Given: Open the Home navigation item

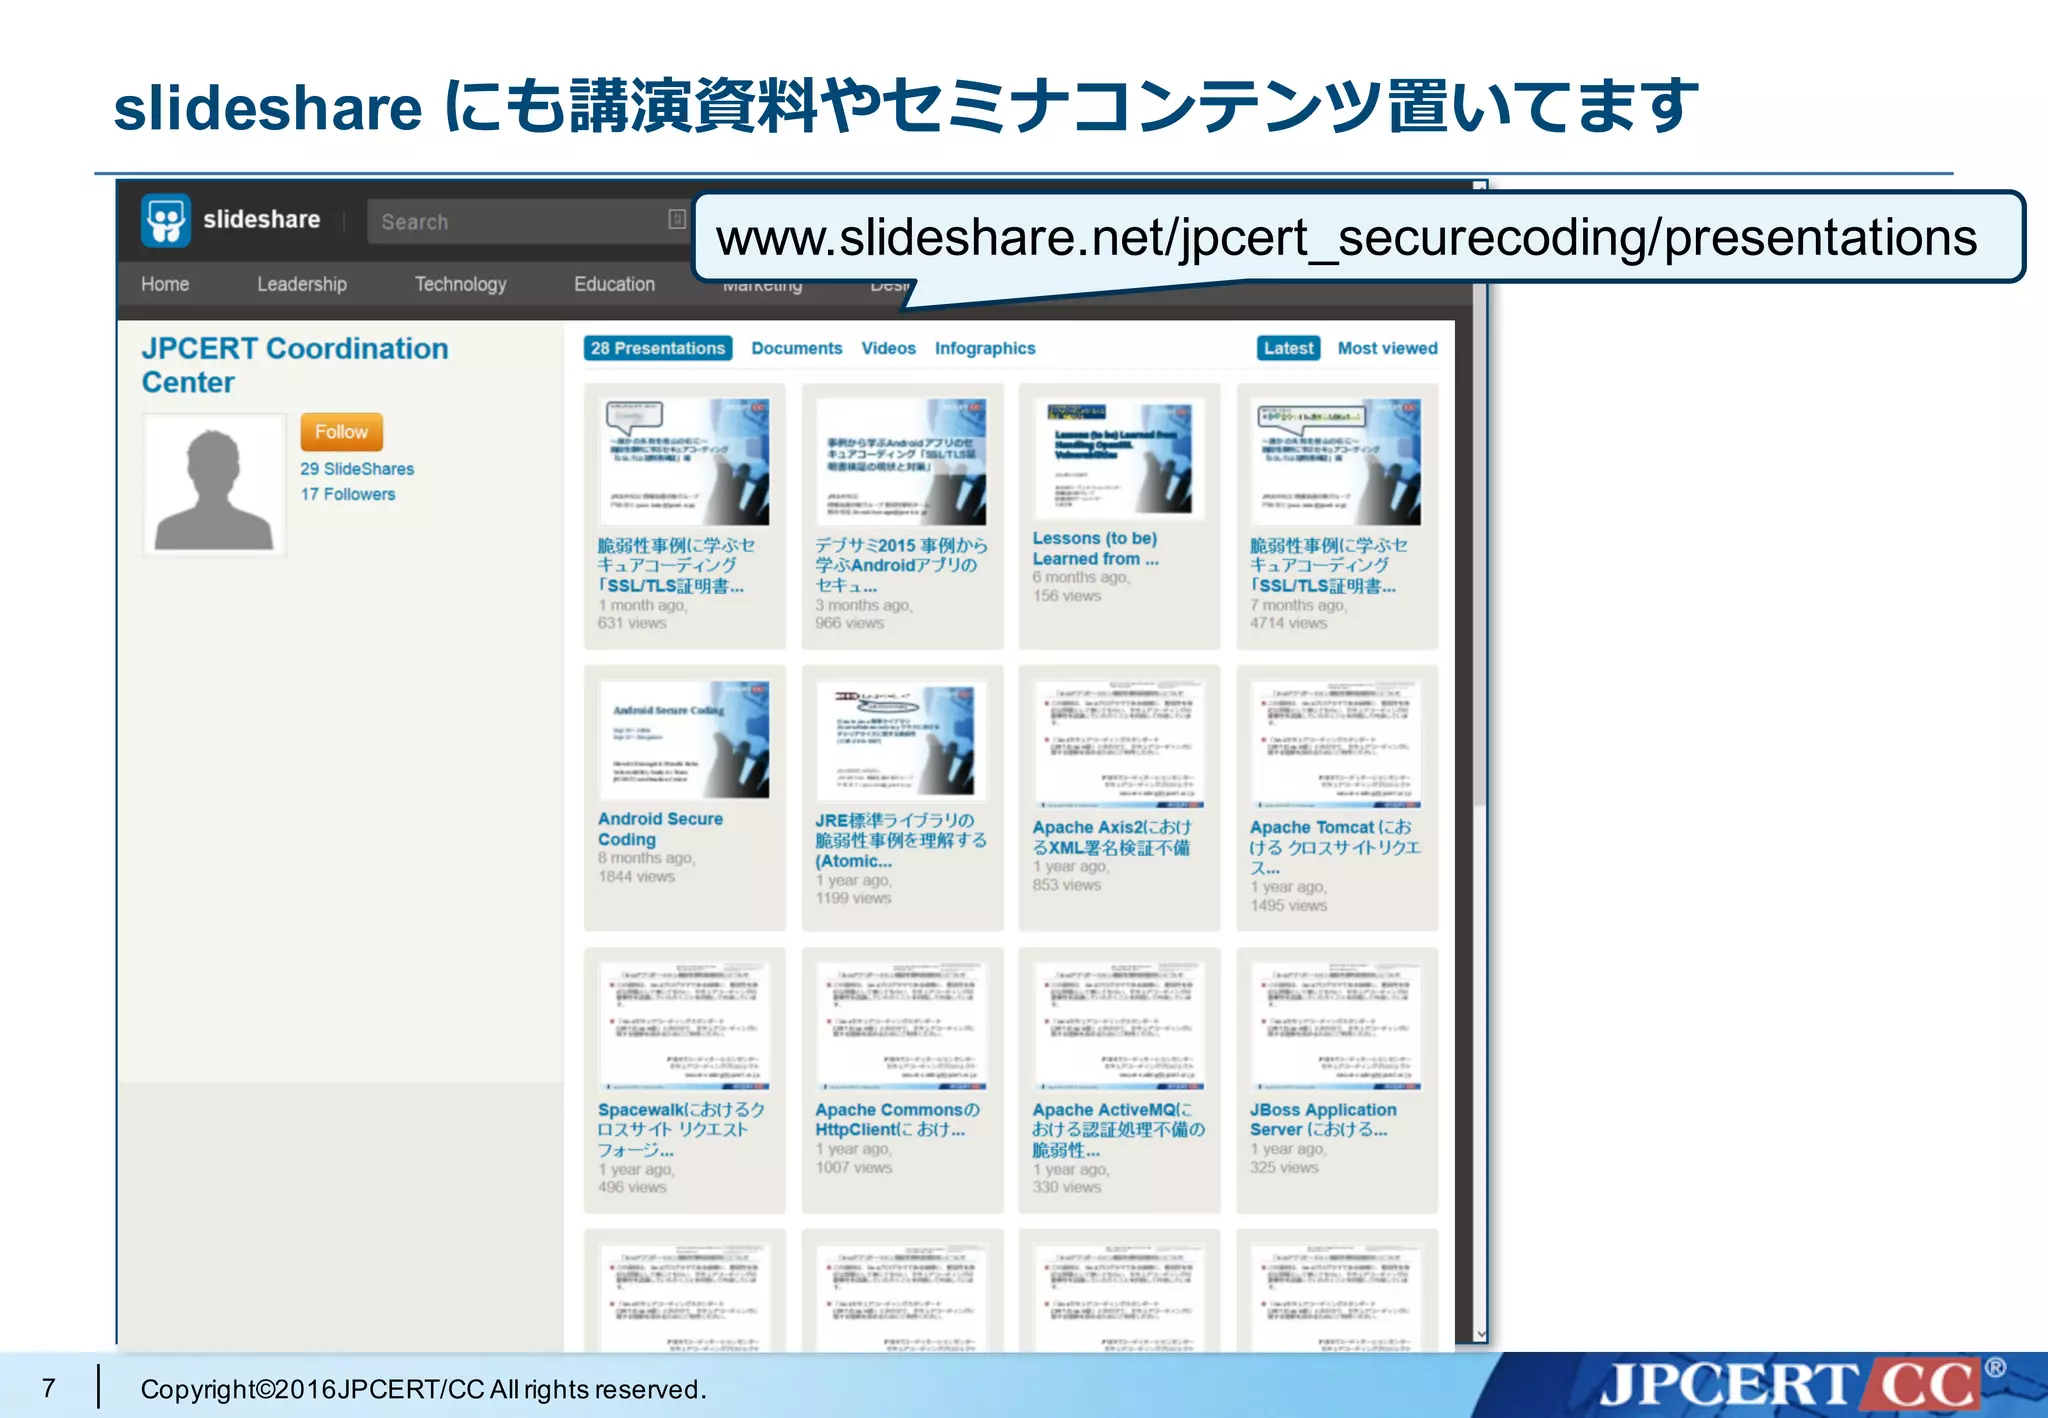Looking at the screenshot, I should [165, 284].
